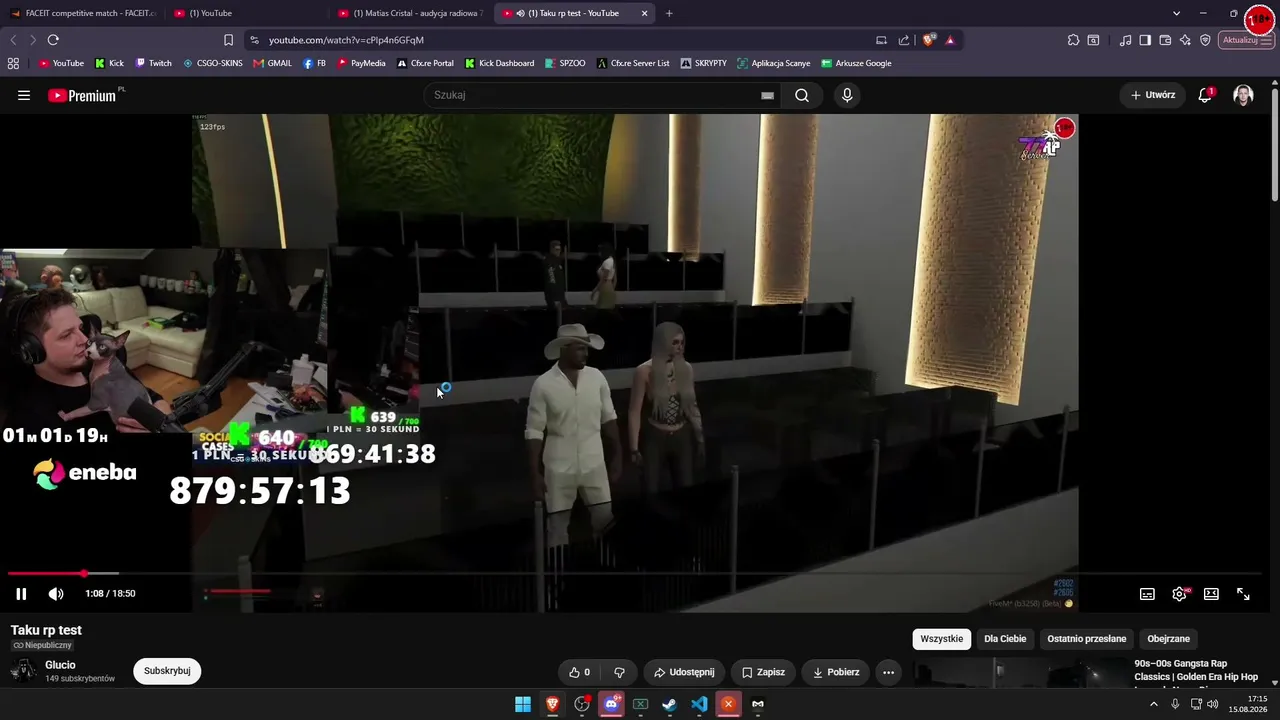Open the Brave Wallet icon
The image size is (1280, 720).
1165,40
